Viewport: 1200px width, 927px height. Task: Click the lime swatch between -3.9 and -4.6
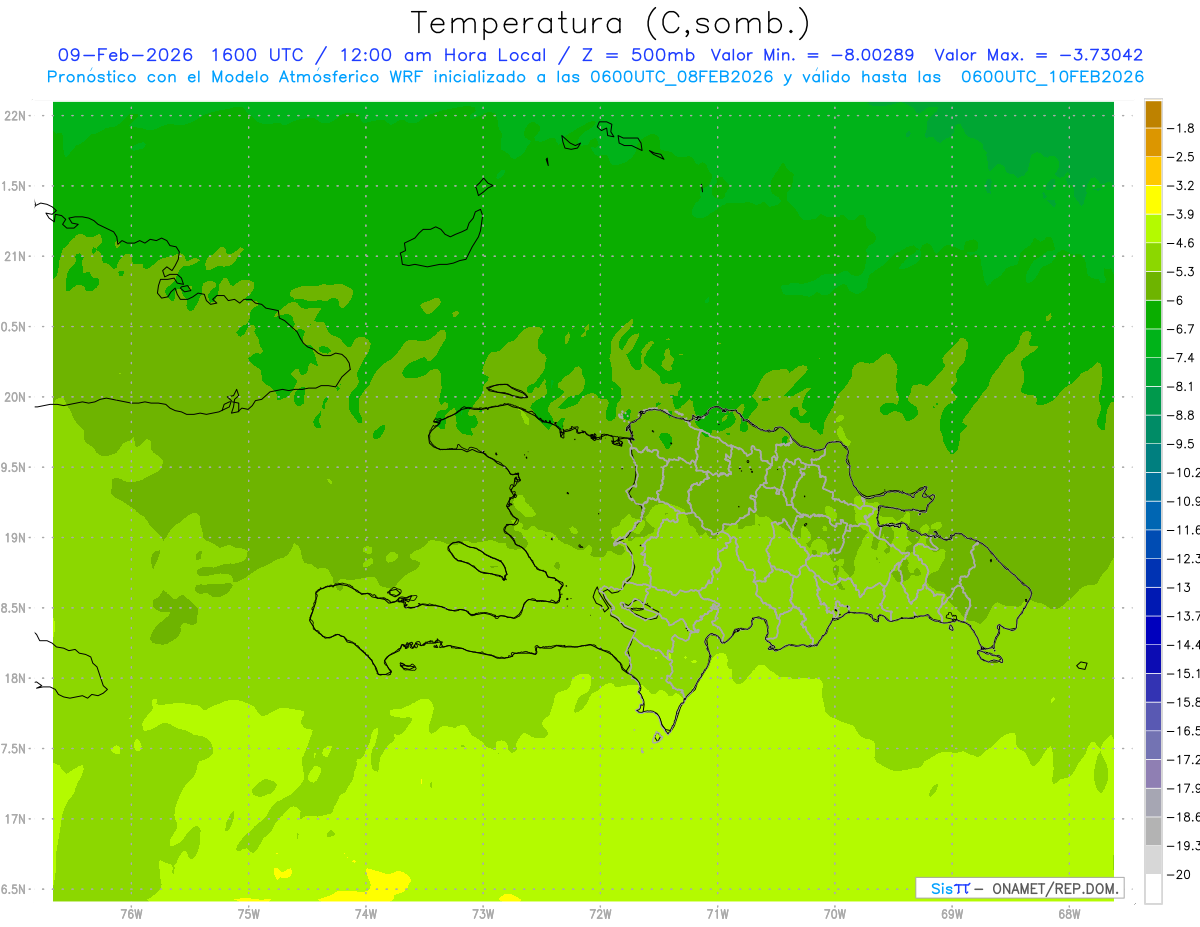[x=1153, y=229]
